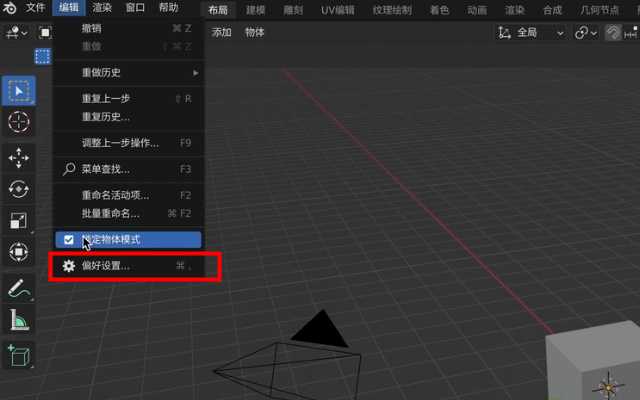Screen dimensions: 640x400
Task: Select the Rotate tool
Action: click(x=19, y=189)
